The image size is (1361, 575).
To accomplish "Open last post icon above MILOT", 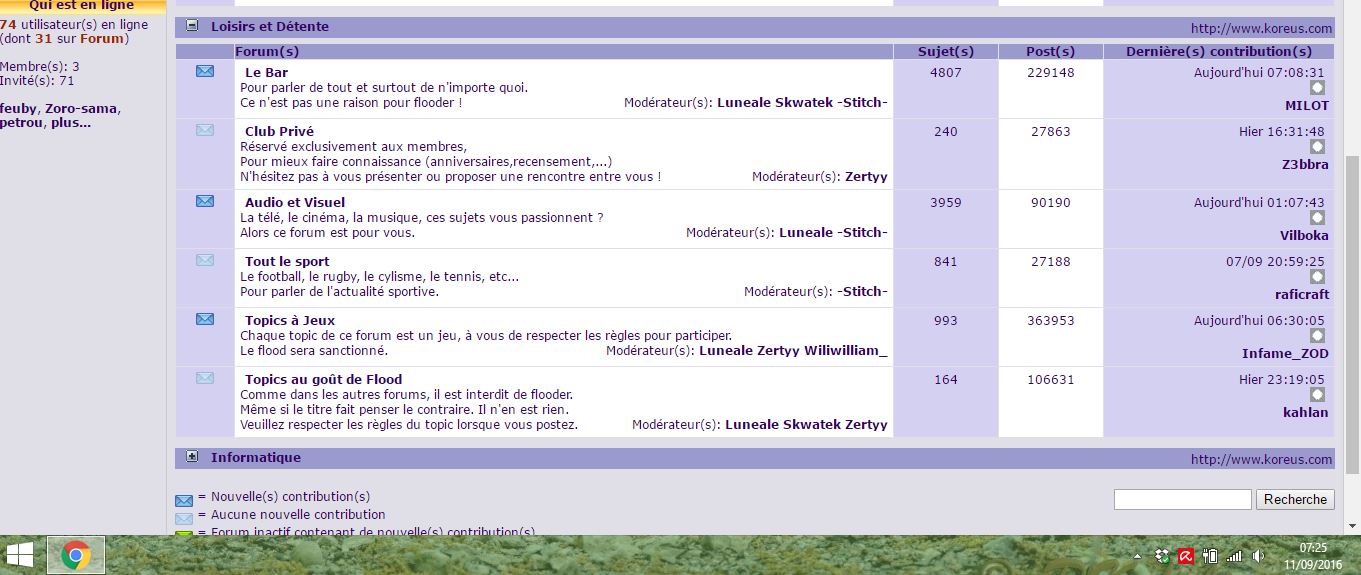I will click(1317, 88).
